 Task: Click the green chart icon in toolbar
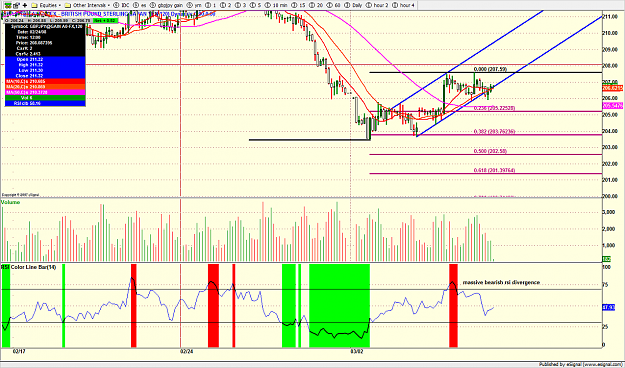[8, 5]
